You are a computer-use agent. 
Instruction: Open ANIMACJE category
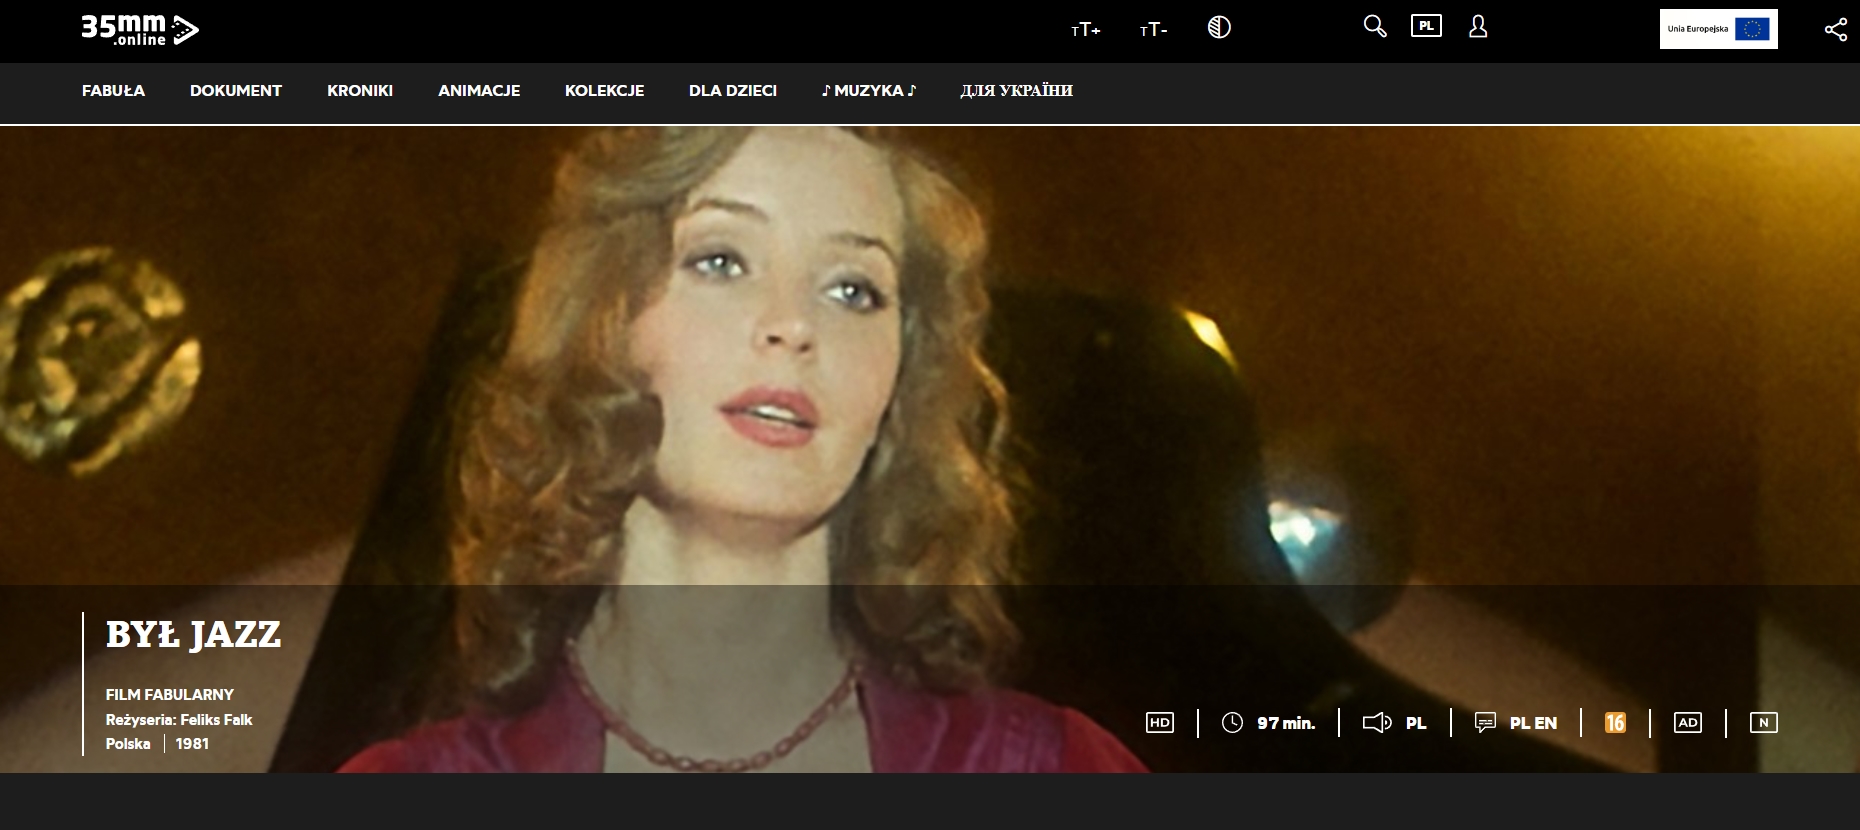click(x=479, y=91)
